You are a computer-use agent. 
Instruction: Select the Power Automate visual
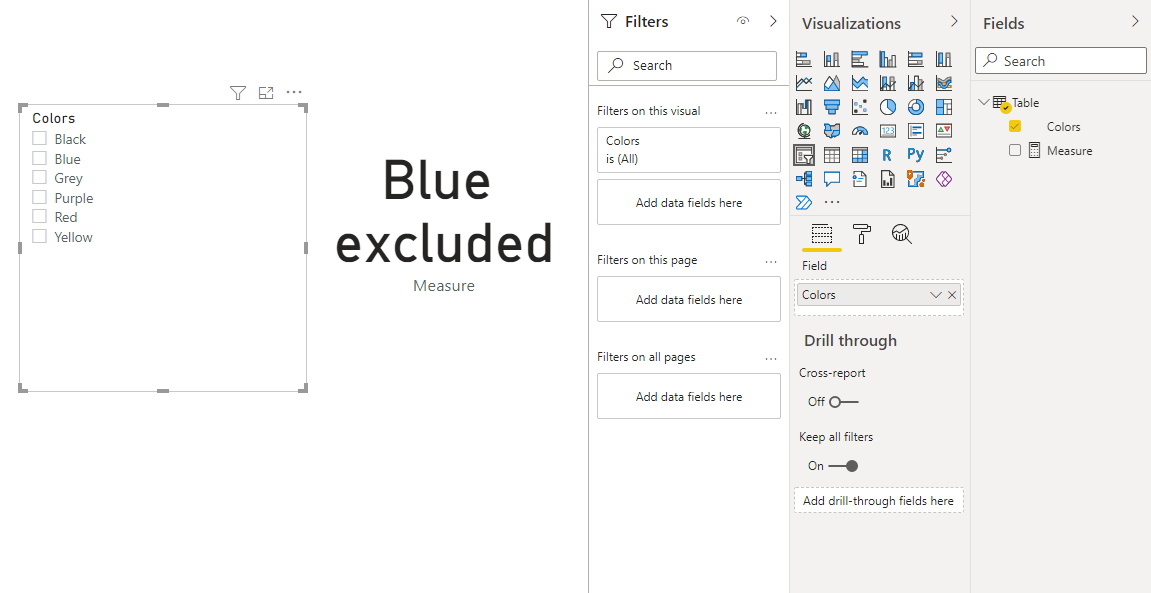pos(804,202)
